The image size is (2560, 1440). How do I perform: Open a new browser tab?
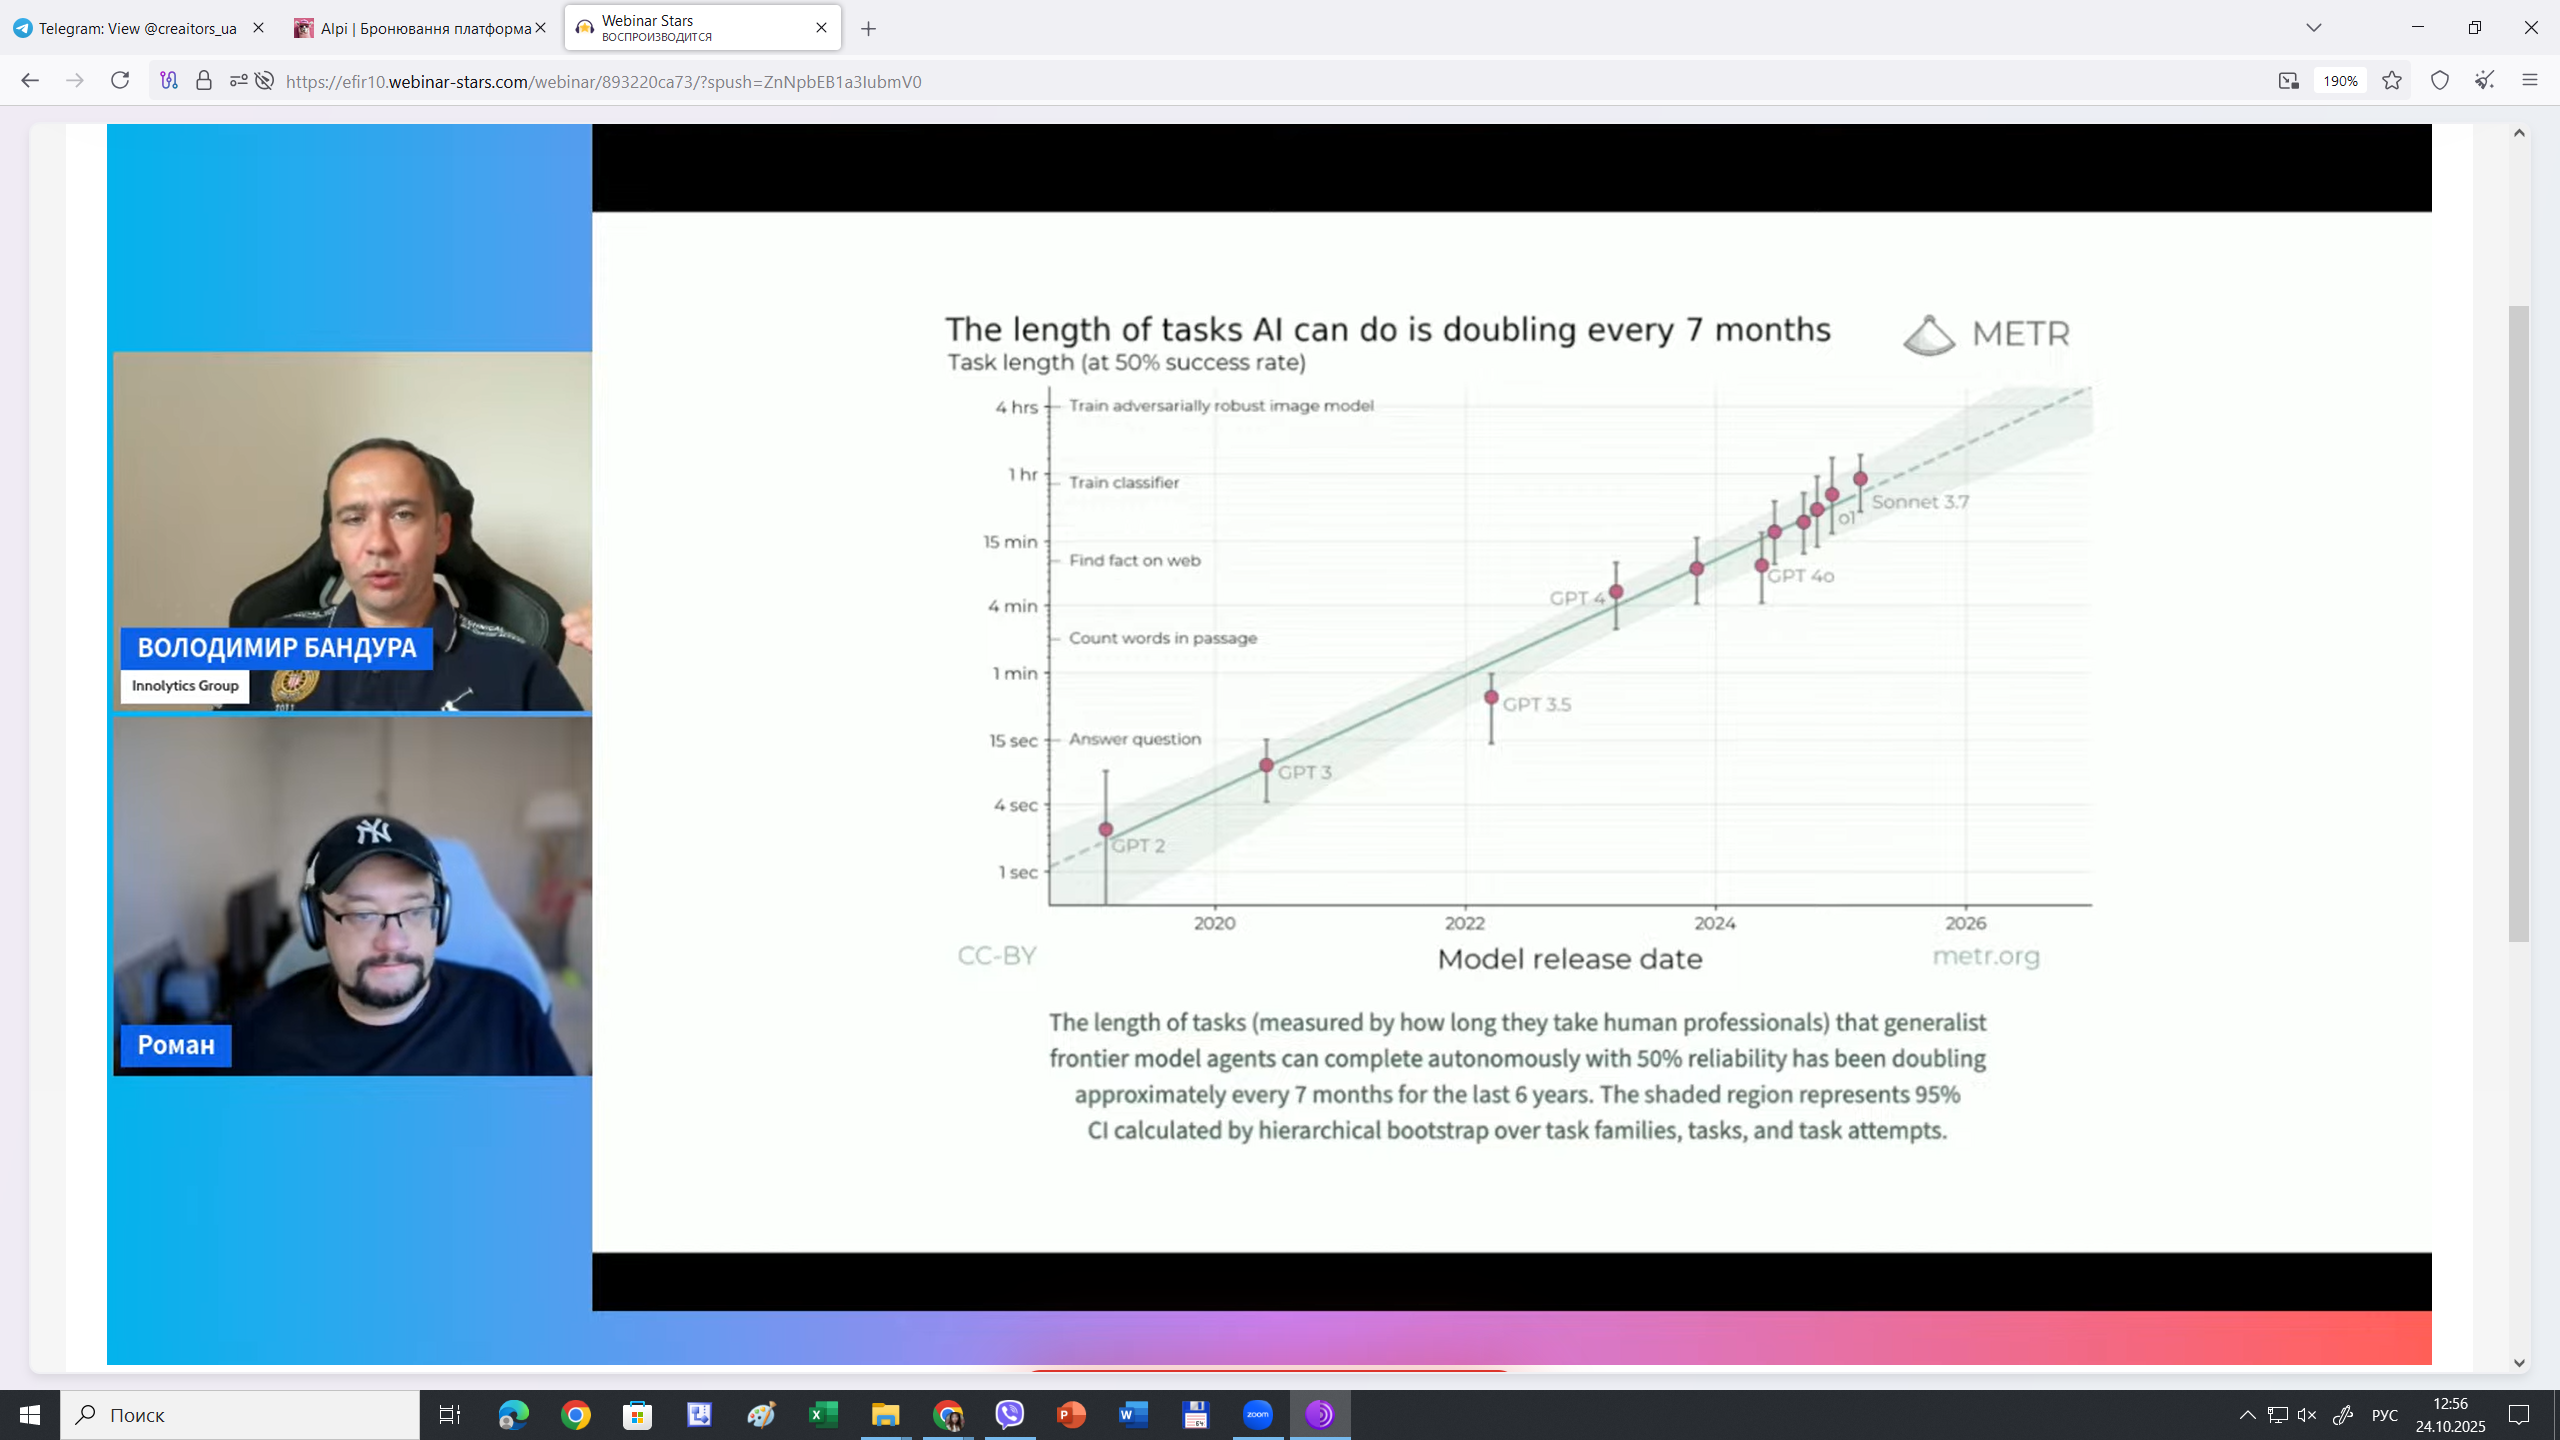pyautogui.click(x=868, y=29)
